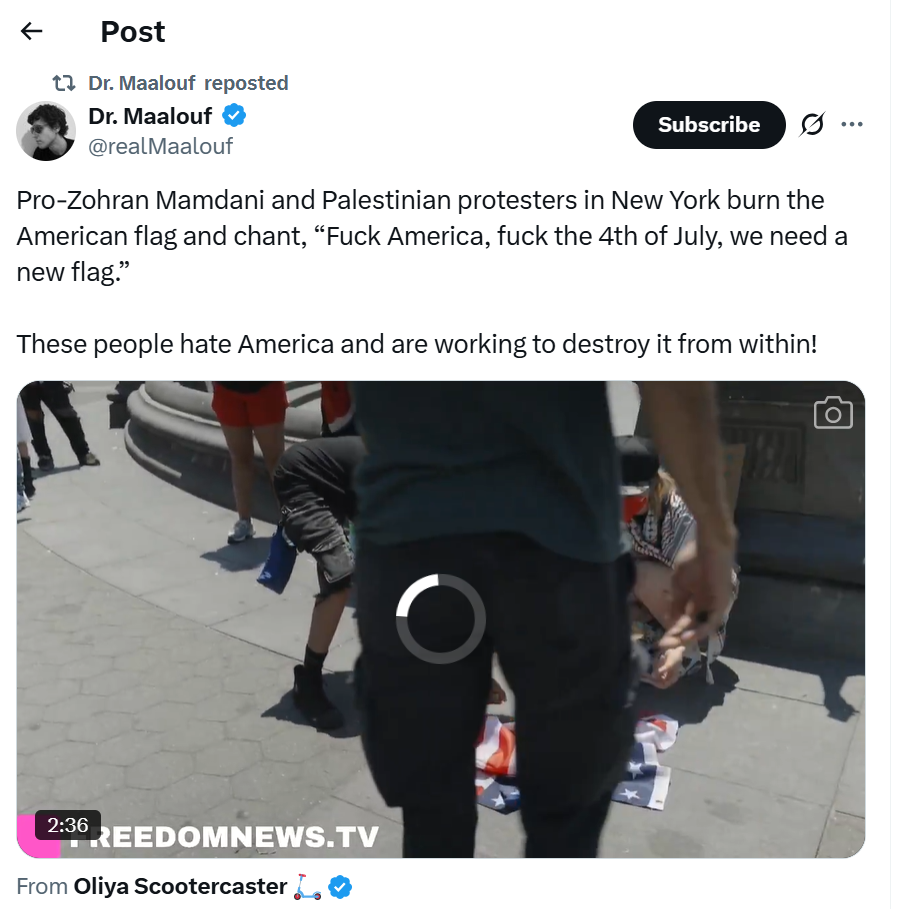Open the @realMaalouf handle link
The height and width of the screenshot is (909, 923).
(160, 146)
